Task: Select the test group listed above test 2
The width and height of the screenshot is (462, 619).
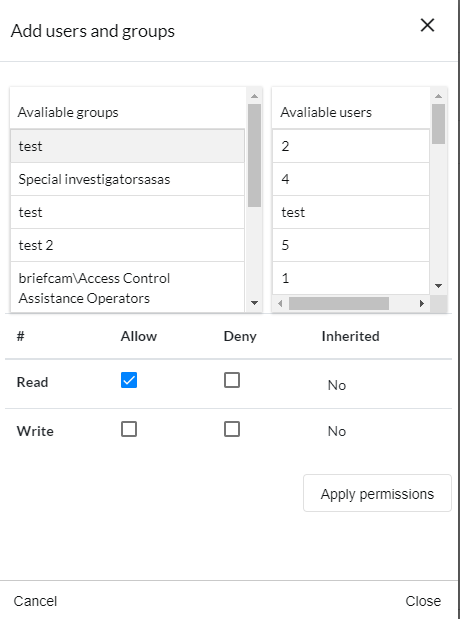Action: [x=128, y=212]
